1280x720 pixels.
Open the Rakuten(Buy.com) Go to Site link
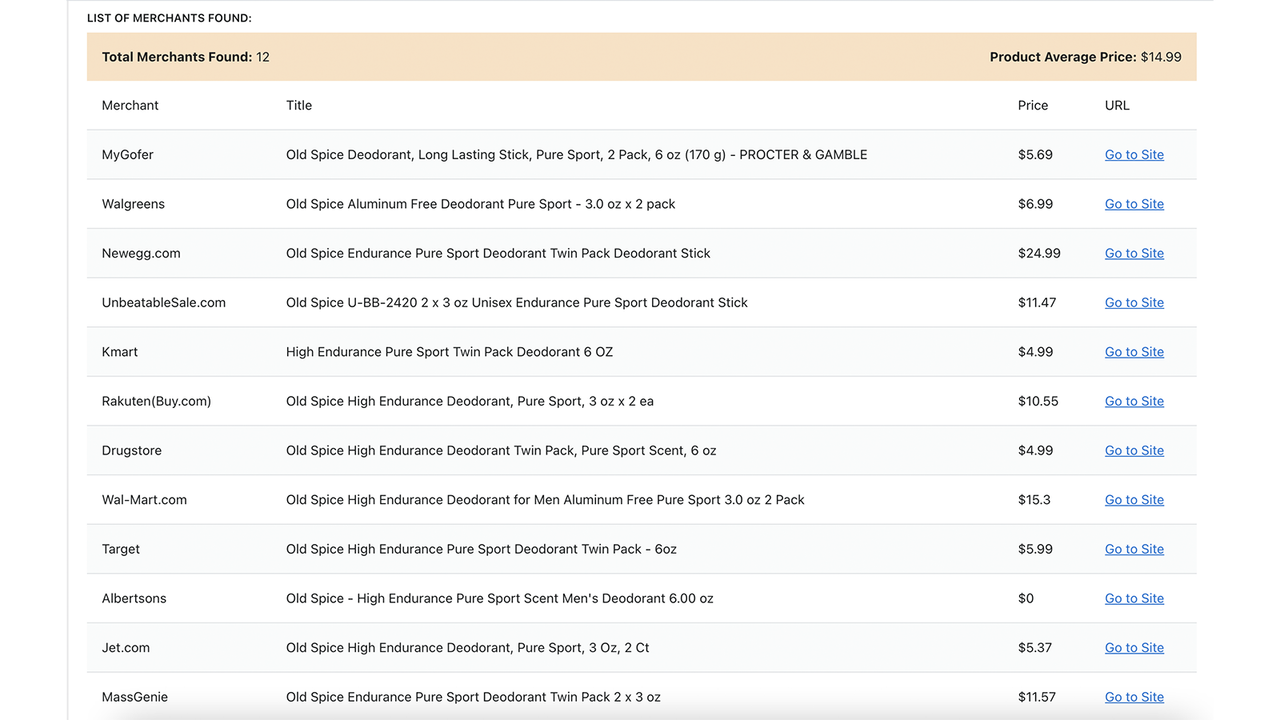pos(1134,401)
